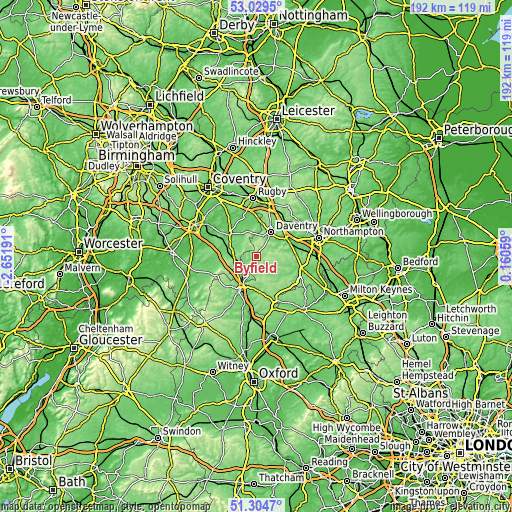Click the Coventry city marker square
This screenshot has height=512, width=512.
(x=208, y=187)
